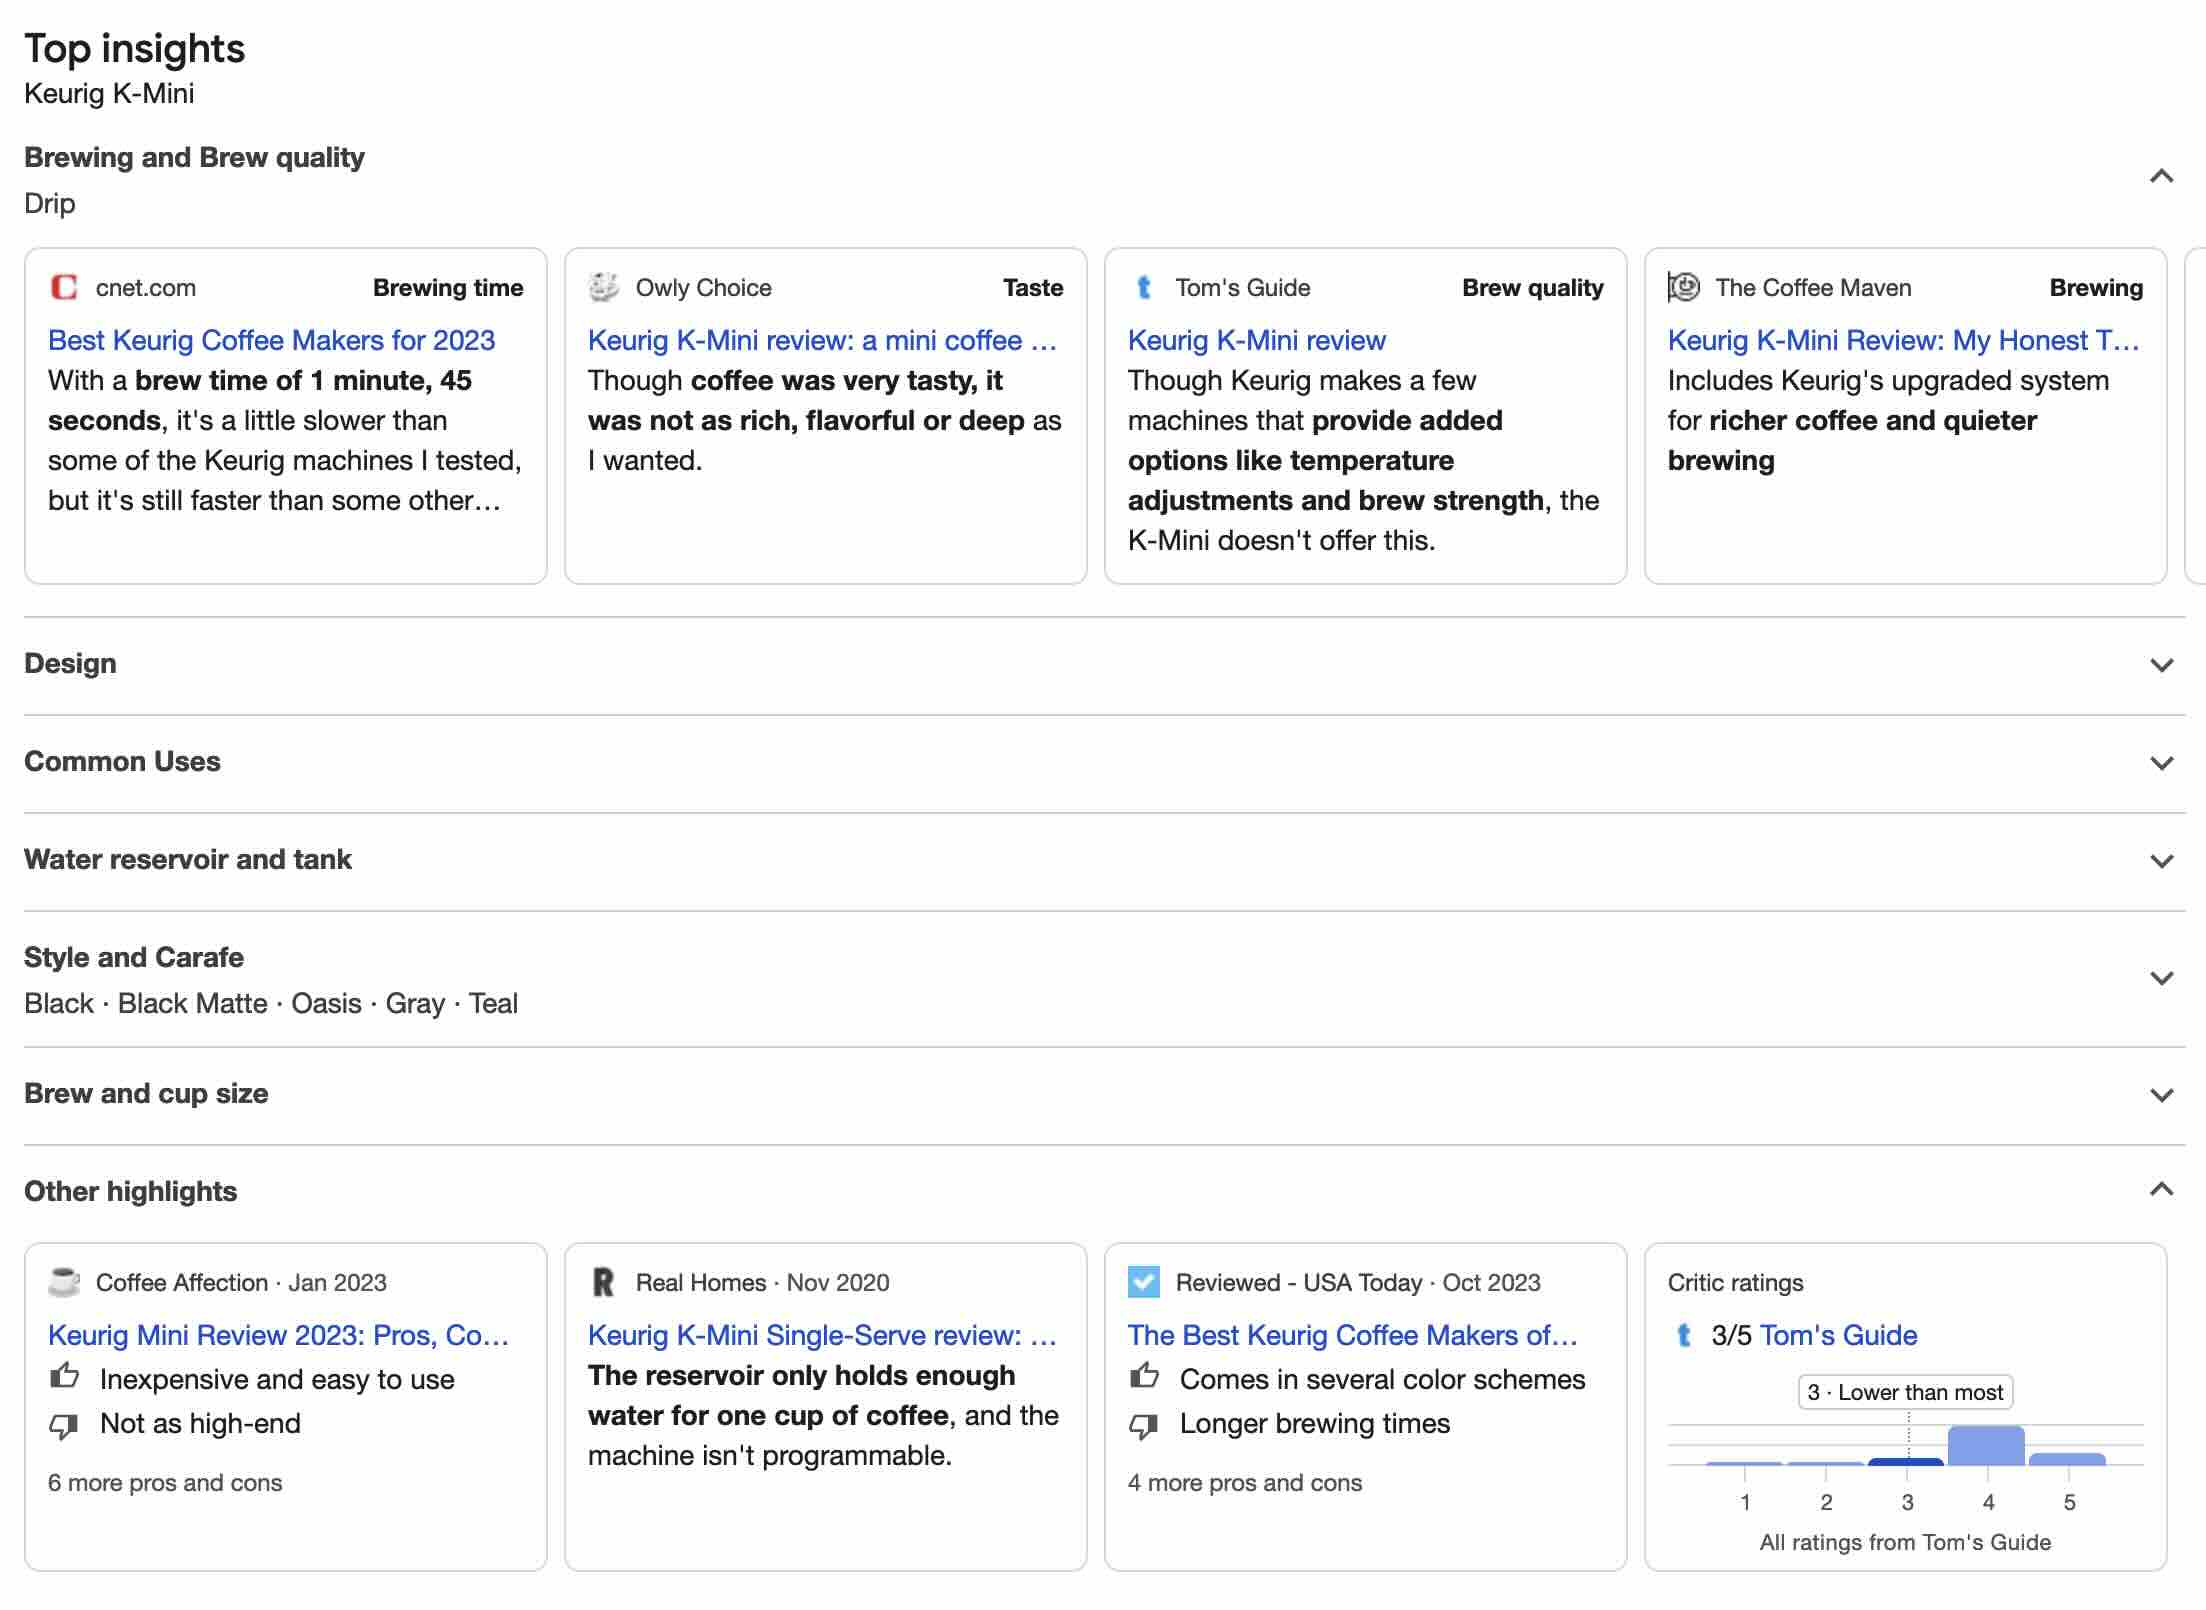Expand the Common Uses section
This screenshot has width=2206, height=1610.
point(2162,763)
